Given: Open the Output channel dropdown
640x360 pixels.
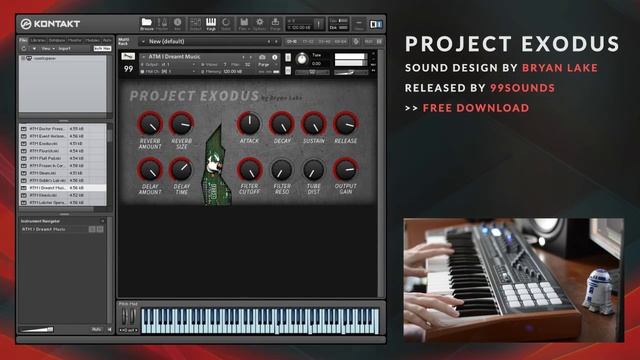Looking at the screenshot, I should [169, 64].
